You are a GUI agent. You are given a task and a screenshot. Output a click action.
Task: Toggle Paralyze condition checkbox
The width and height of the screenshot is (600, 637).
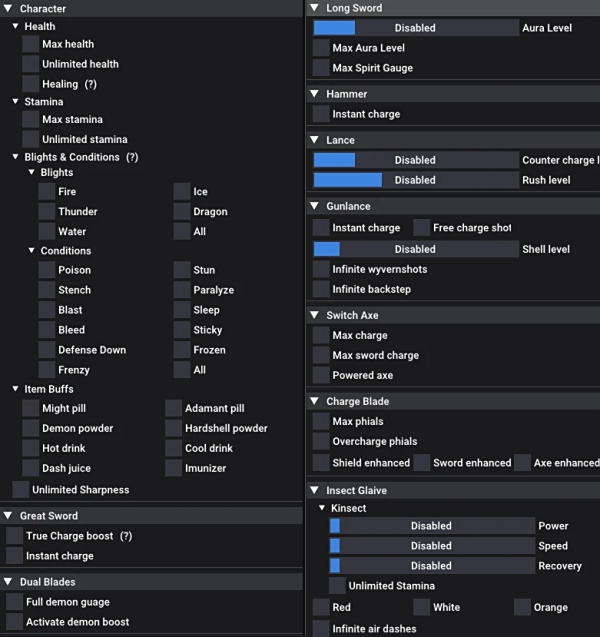pyautogui.click(x=182, y=290)
